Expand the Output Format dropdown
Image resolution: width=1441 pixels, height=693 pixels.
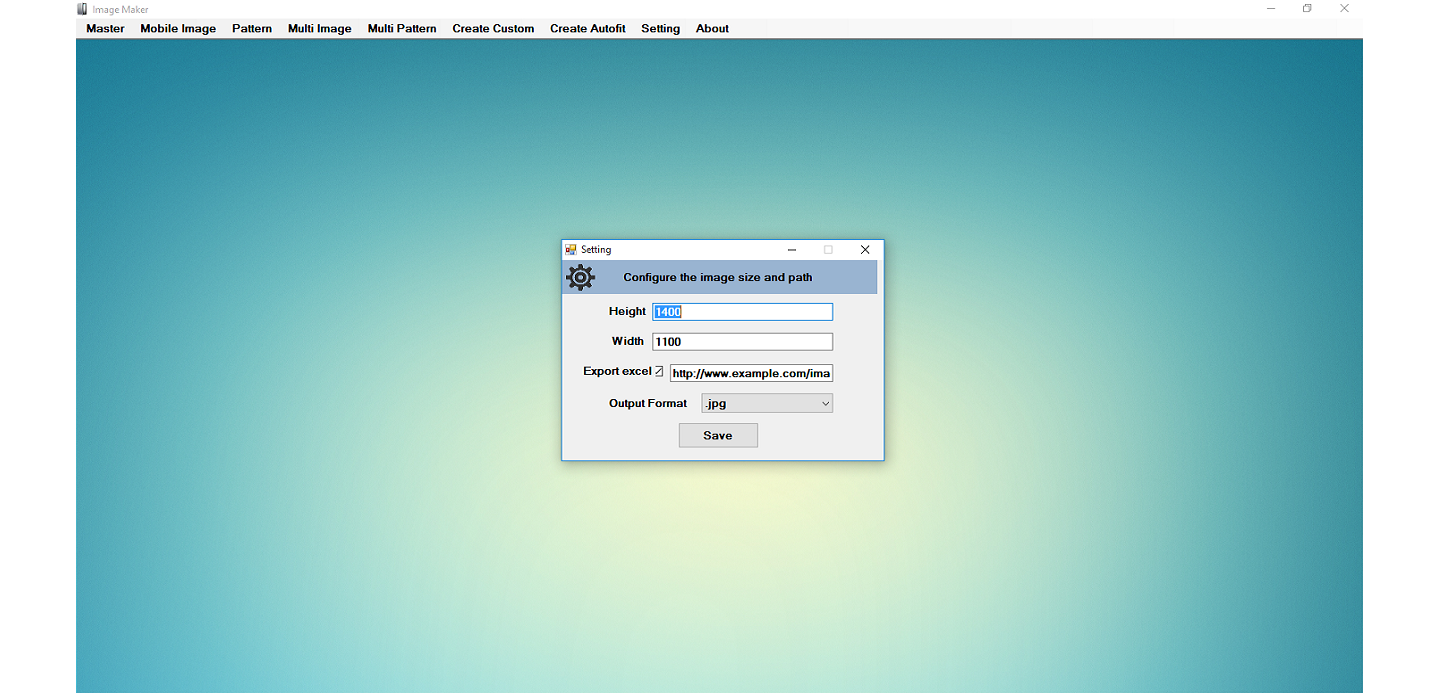[x=767, y=404]
